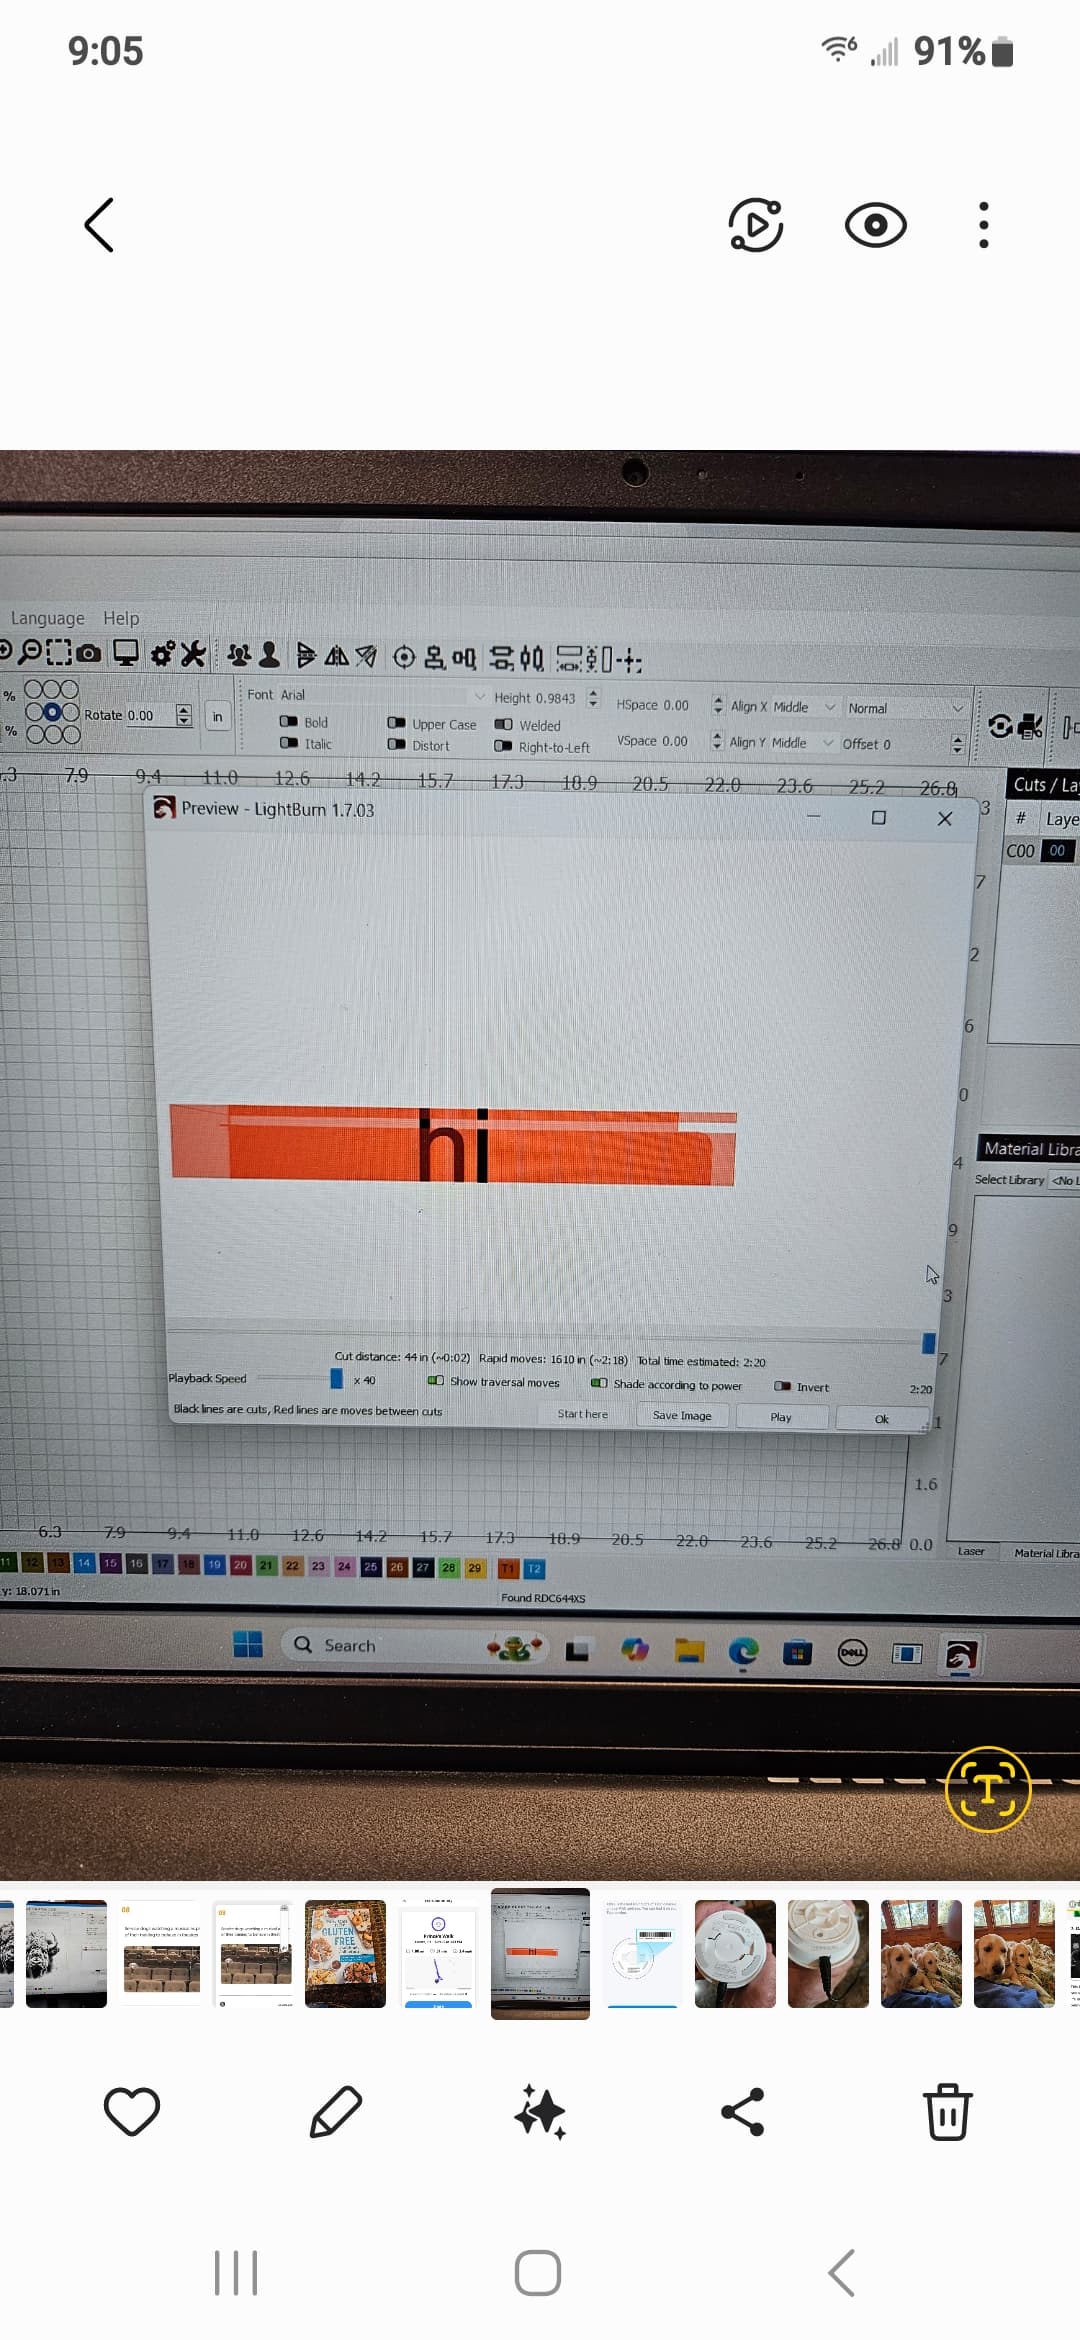Click the HSpace value stepper arrows
Viewport: 1080px width, 2340px height.
(718, 705)
